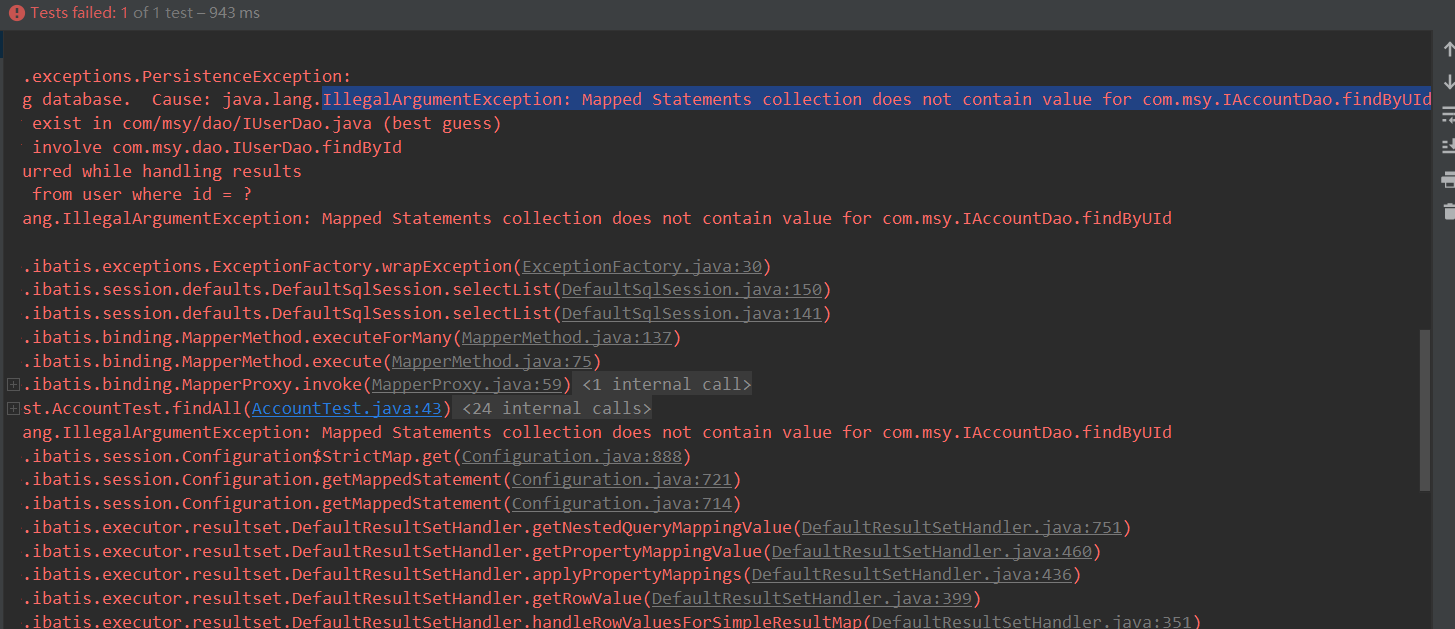
Task: Click the 'from user where id = ?' line
Action: pyautogui.click(x=142, y=195)
